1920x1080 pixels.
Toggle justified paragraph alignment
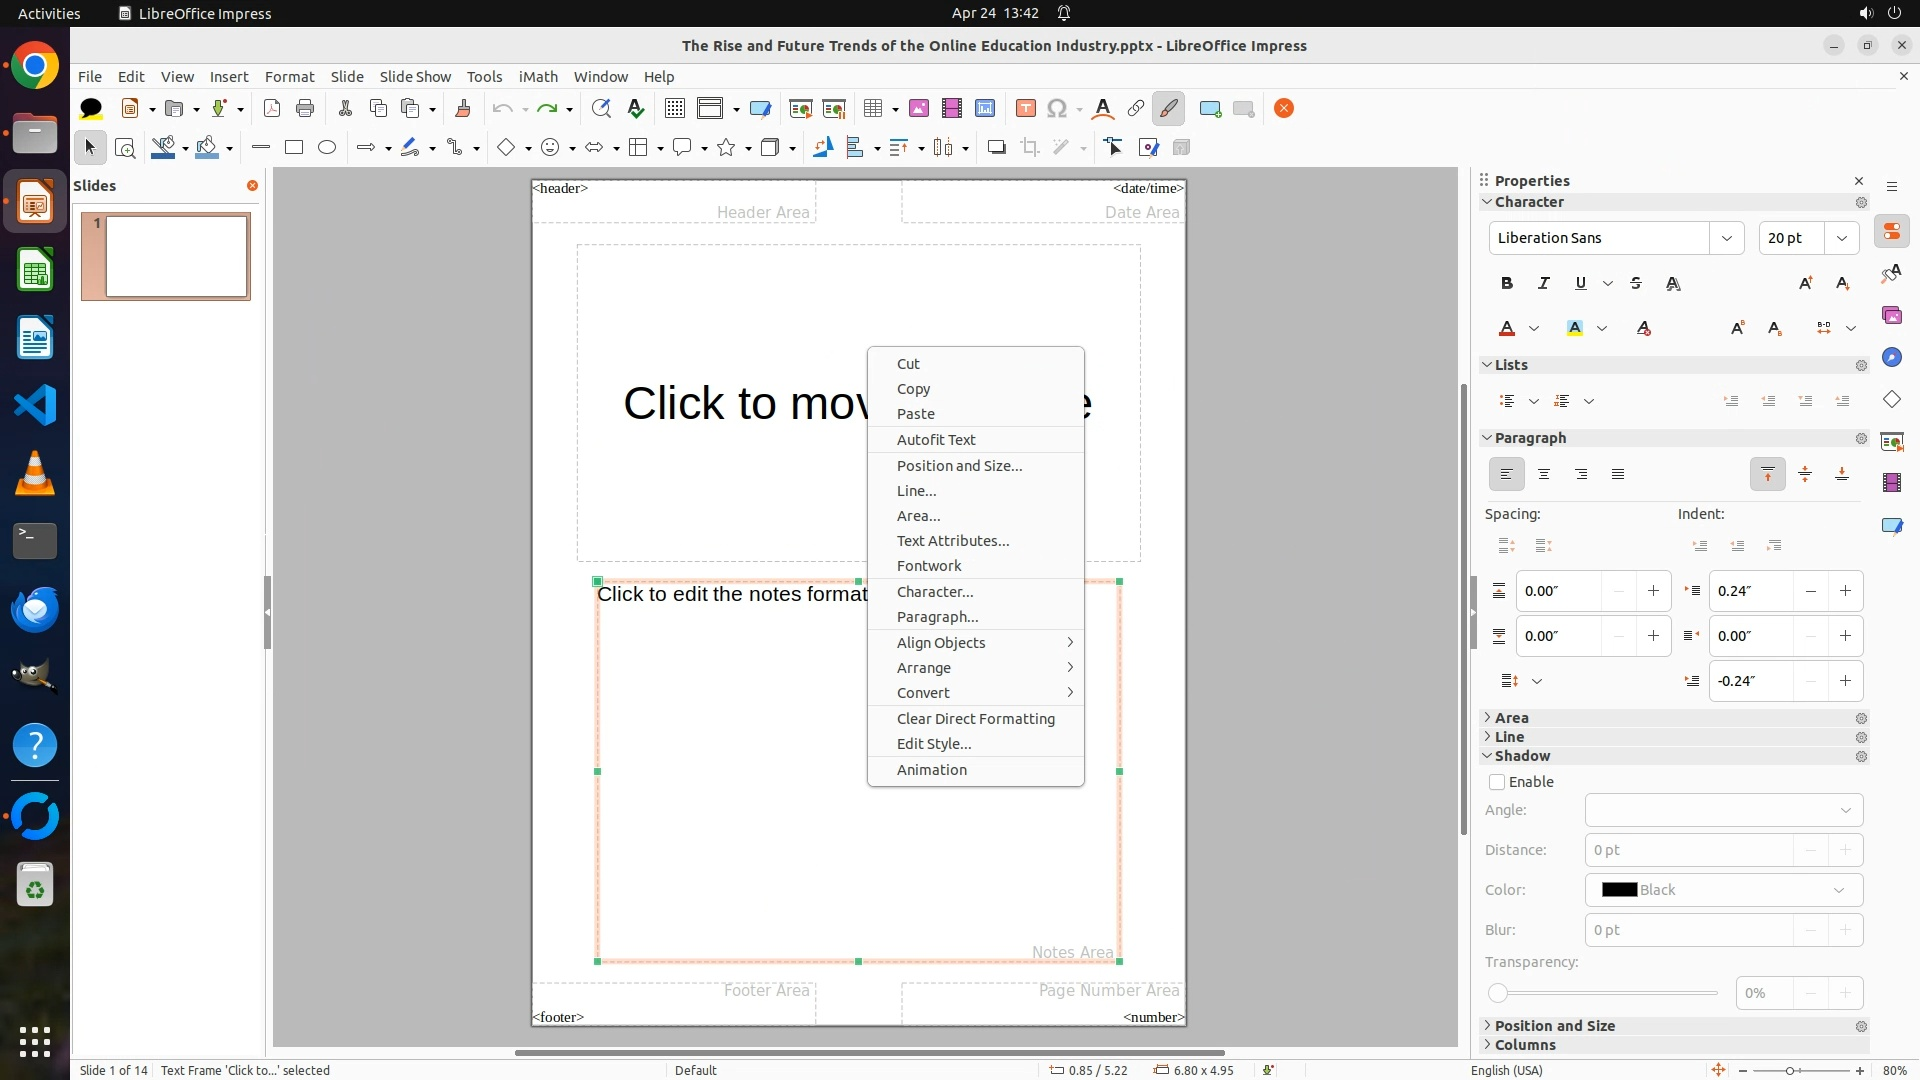coord(1618,475)
